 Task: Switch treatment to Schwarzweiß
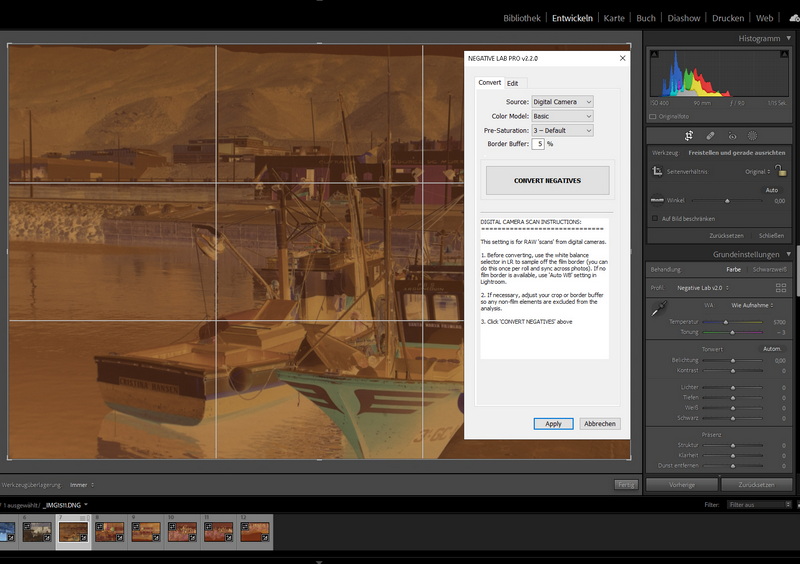tap(769, 269)
